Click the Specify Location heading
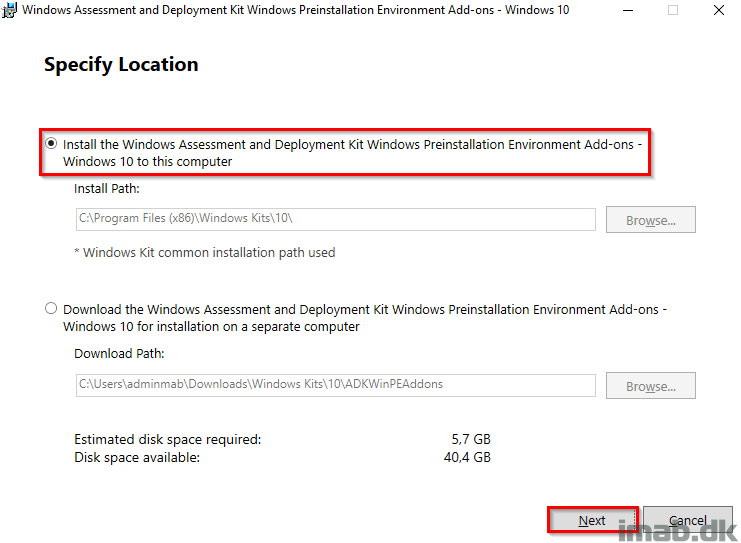The image size is (741, 543). [x=121, y=65]
